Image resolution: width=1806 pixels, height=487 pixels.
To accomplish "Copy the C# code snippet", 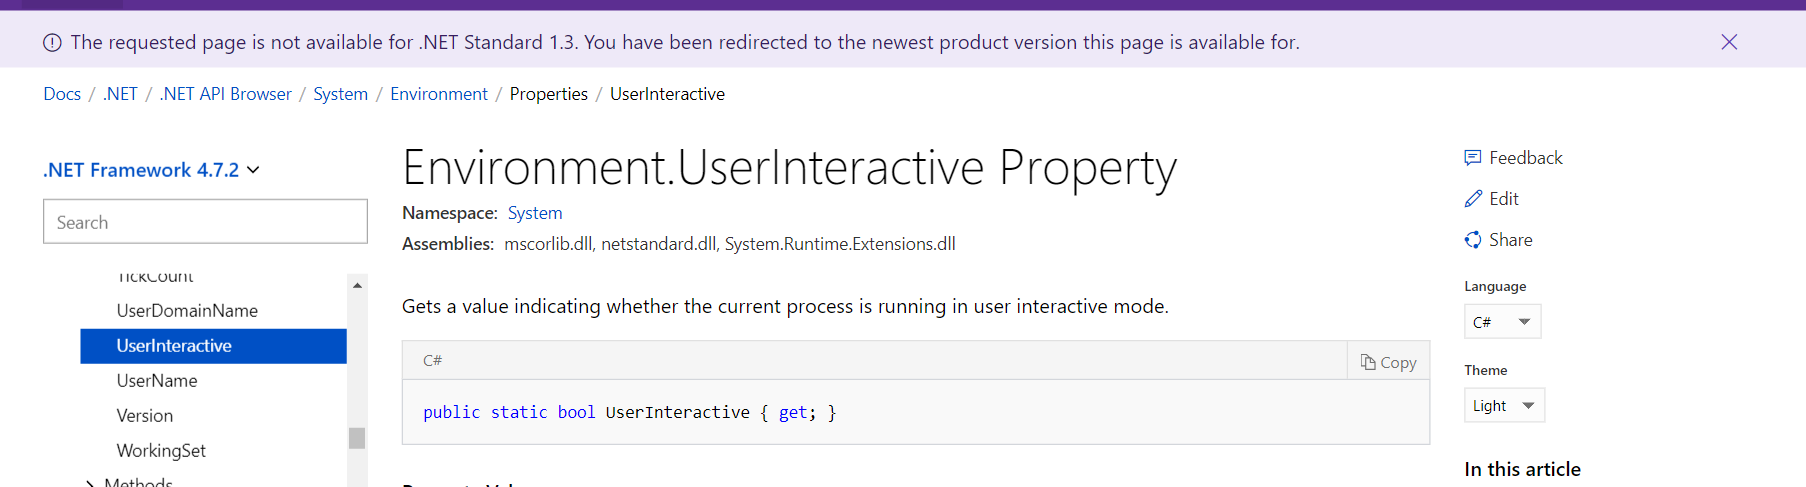I will tap(1388, 362).
